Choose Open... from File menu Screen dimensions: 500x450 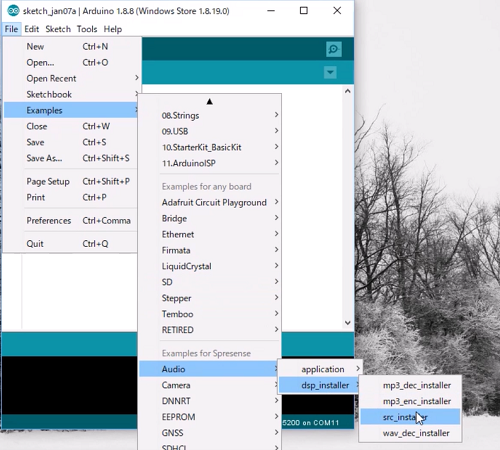tap(71, 62)
